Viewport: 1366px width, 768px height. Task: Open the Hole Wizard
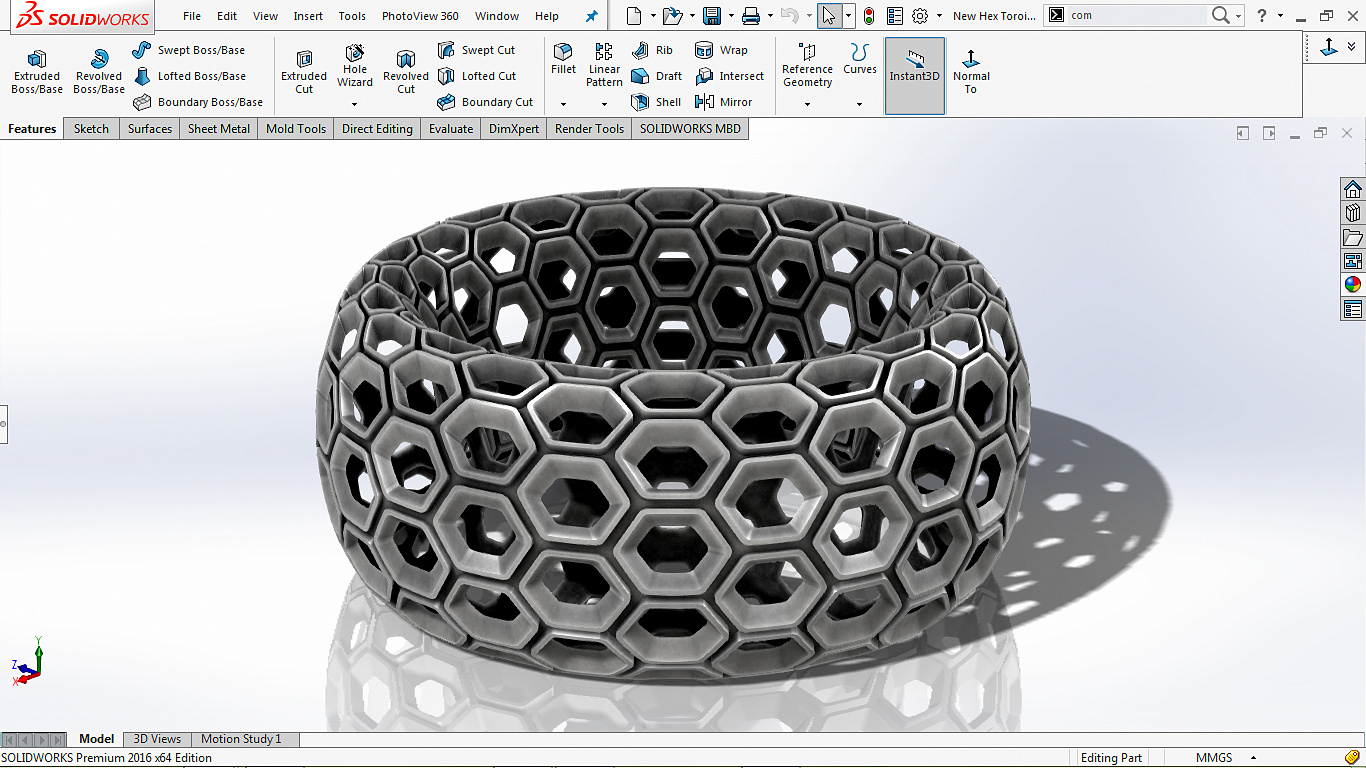354,70
